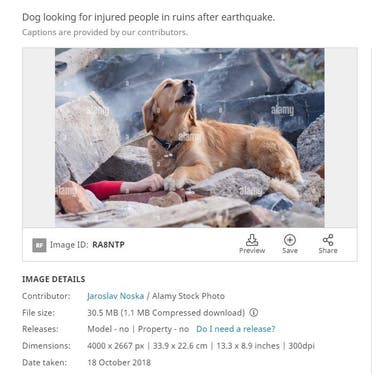Image resolution: width=372 pixels, height=374 pixels.
Task: Click the alamy watermark on the photo's right side
Action: 282,110
